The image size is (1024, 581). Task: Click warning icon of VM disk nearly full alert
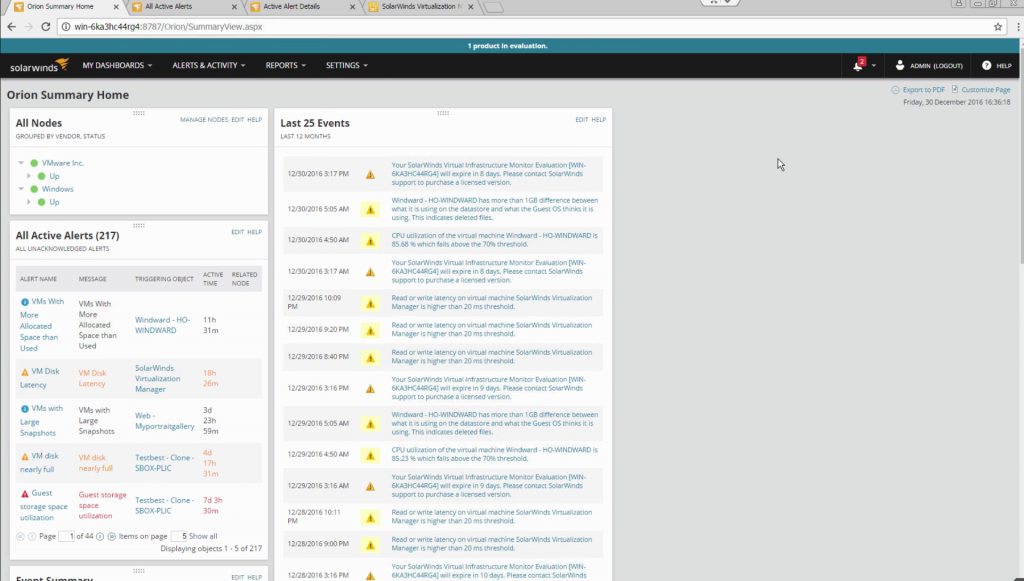tap(25, 457)
